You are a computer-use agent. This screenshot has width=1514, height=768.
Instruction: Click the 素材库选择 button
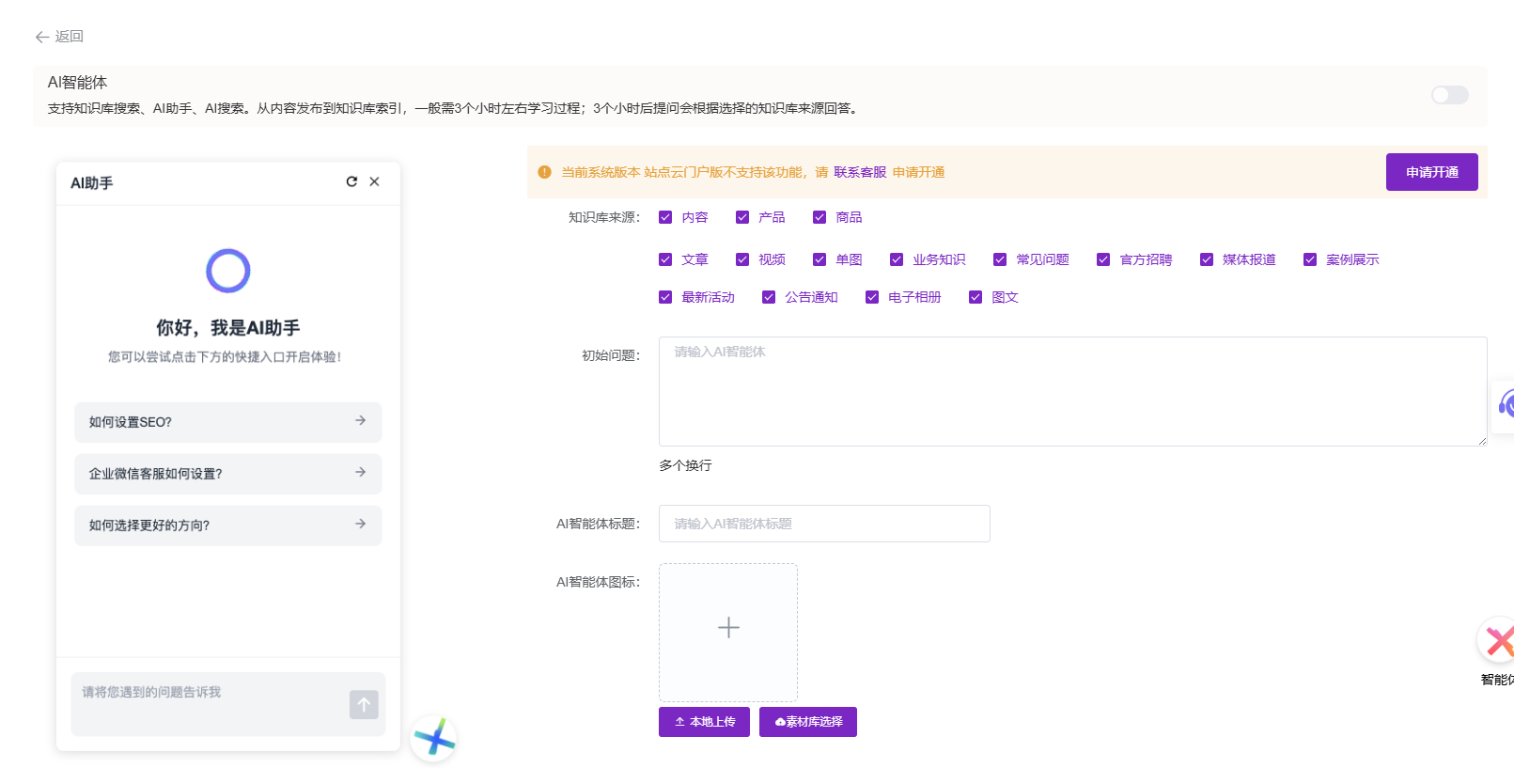[808, 722]
